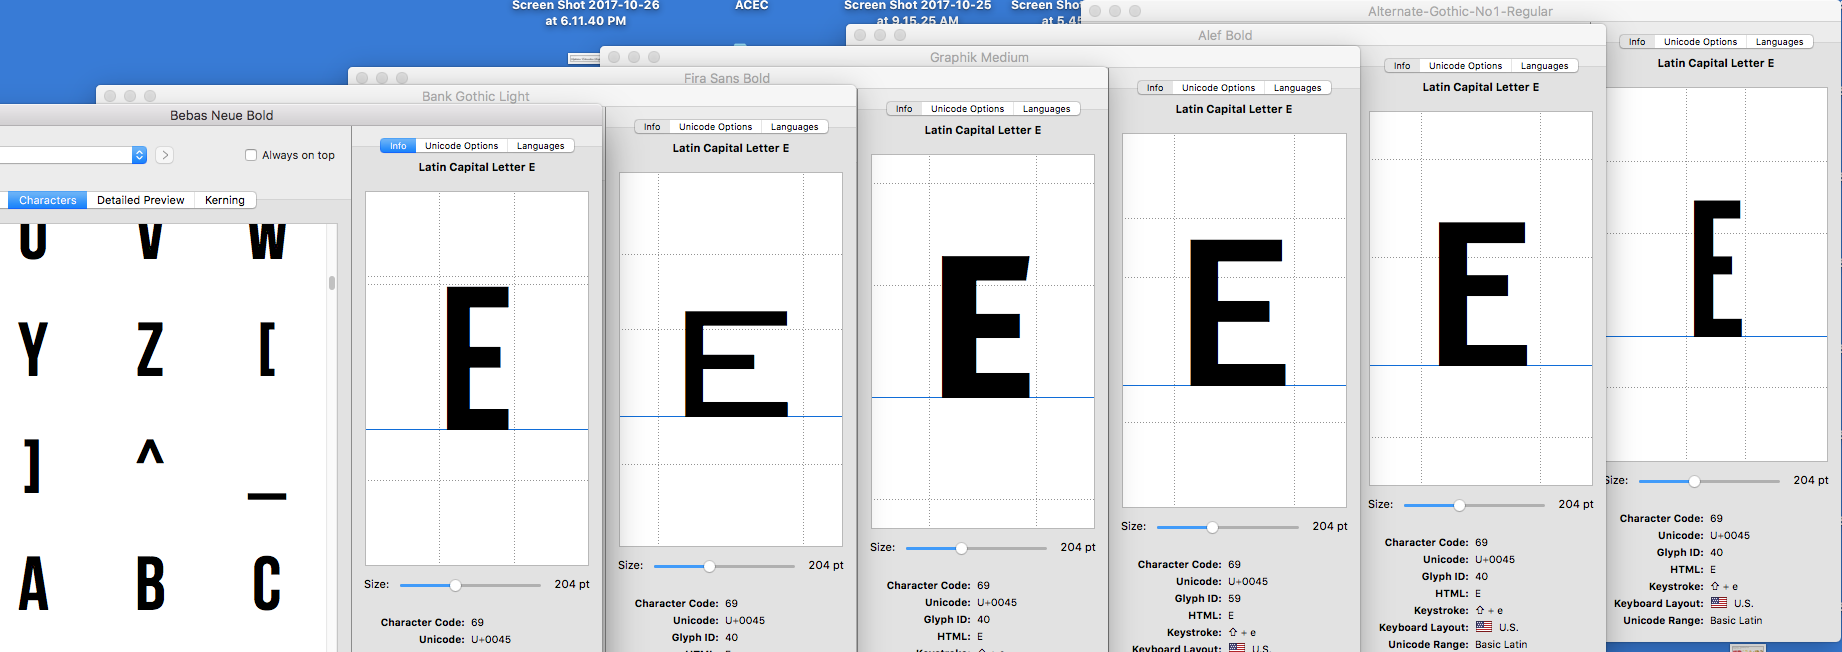
Task: Select the Characters tab in Bebas Neue Bold
Action: (47, 200)
